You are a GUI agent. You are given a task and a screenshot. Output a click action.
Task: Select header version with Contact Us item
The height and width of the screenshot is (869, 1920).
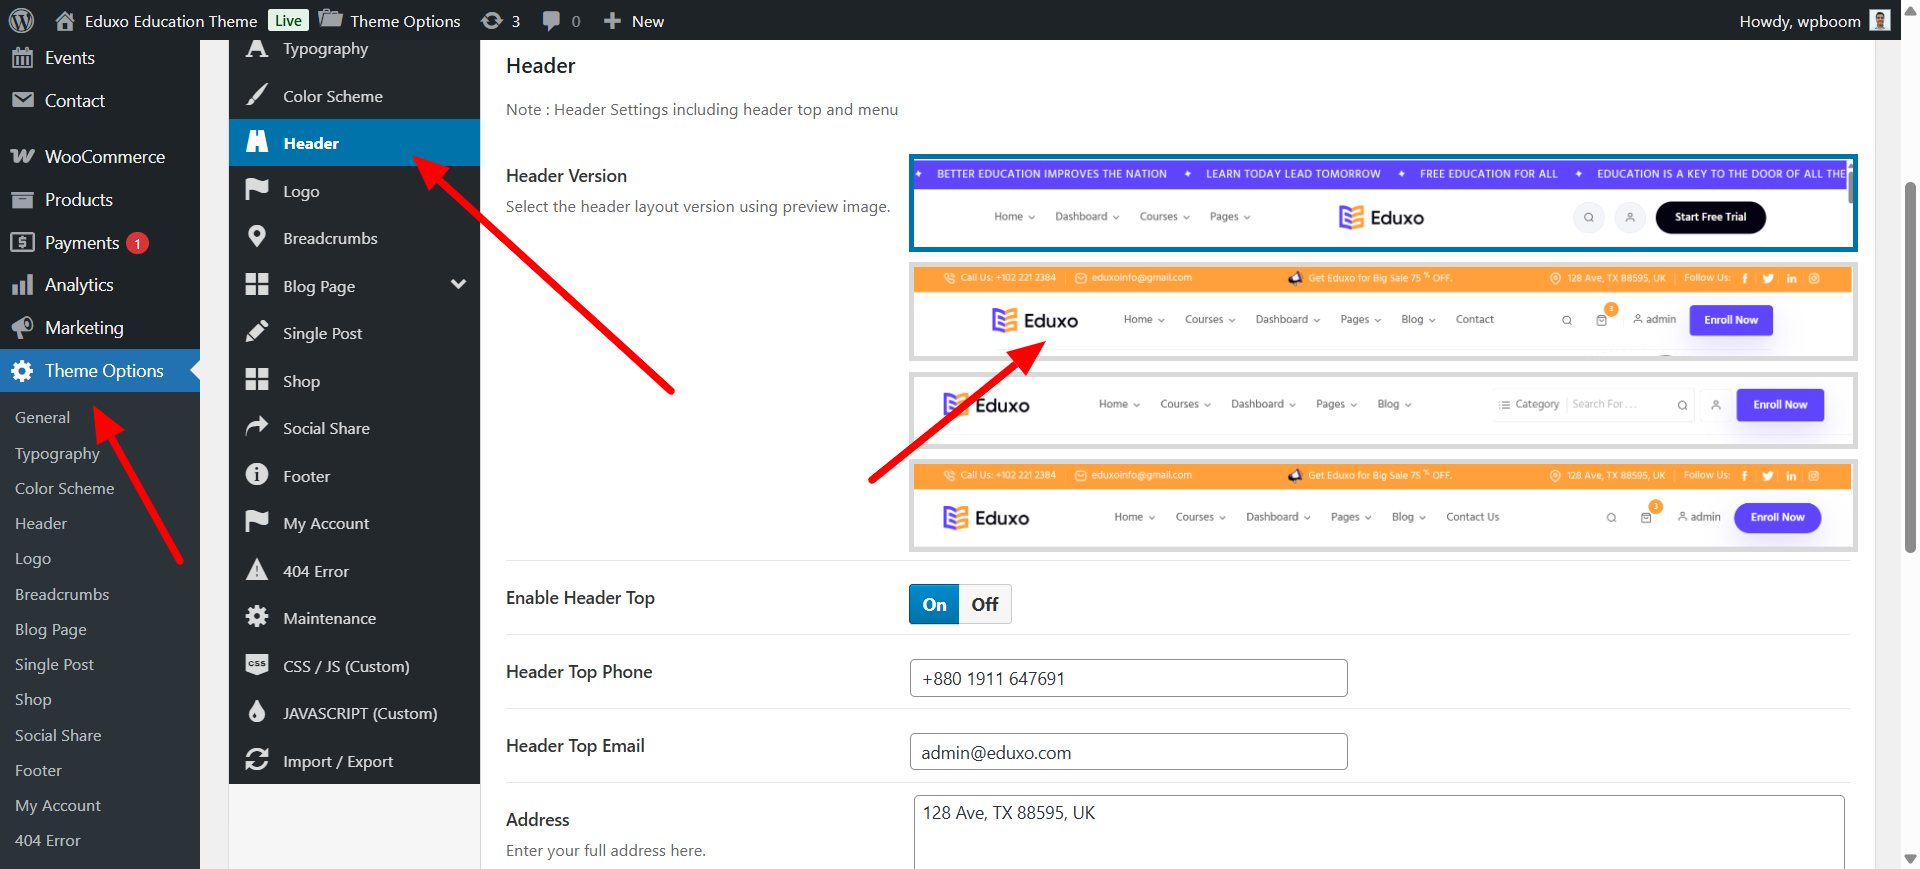point(1382,505)
